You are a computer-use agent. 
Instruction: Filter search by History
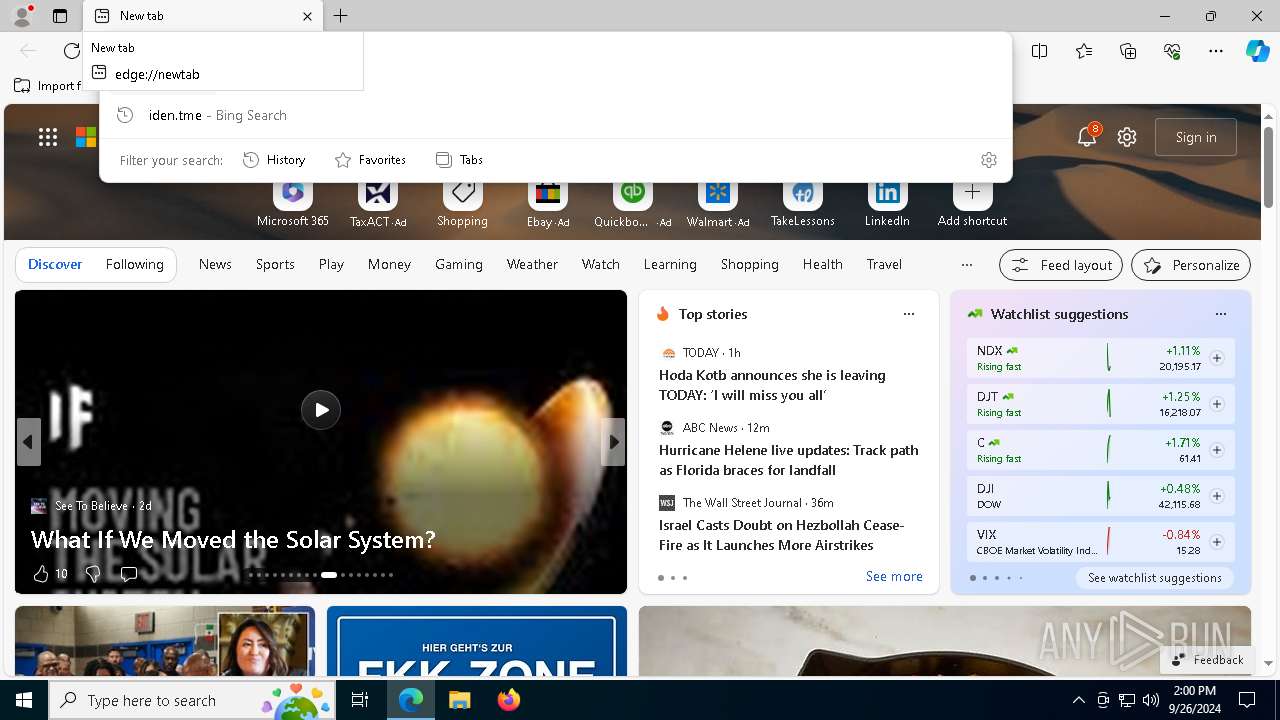pos(274,160)
